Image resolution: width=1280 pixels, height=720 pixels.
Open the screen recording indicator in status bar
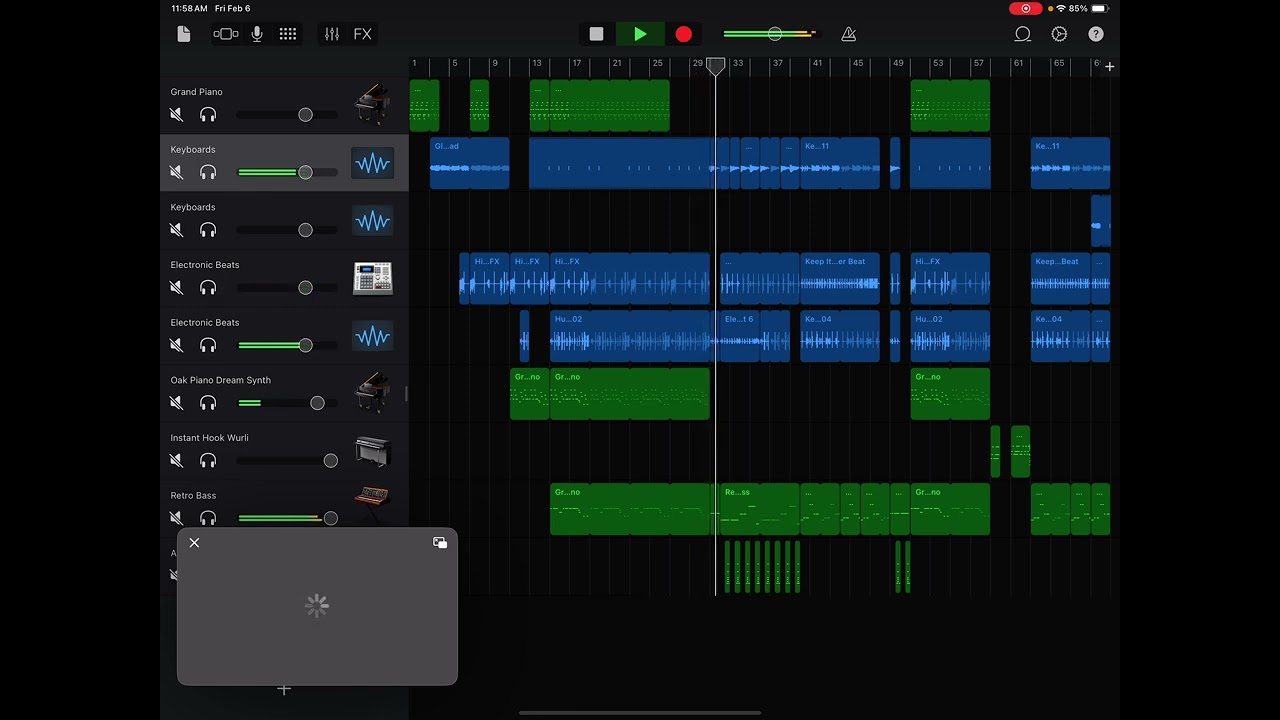1025,8
